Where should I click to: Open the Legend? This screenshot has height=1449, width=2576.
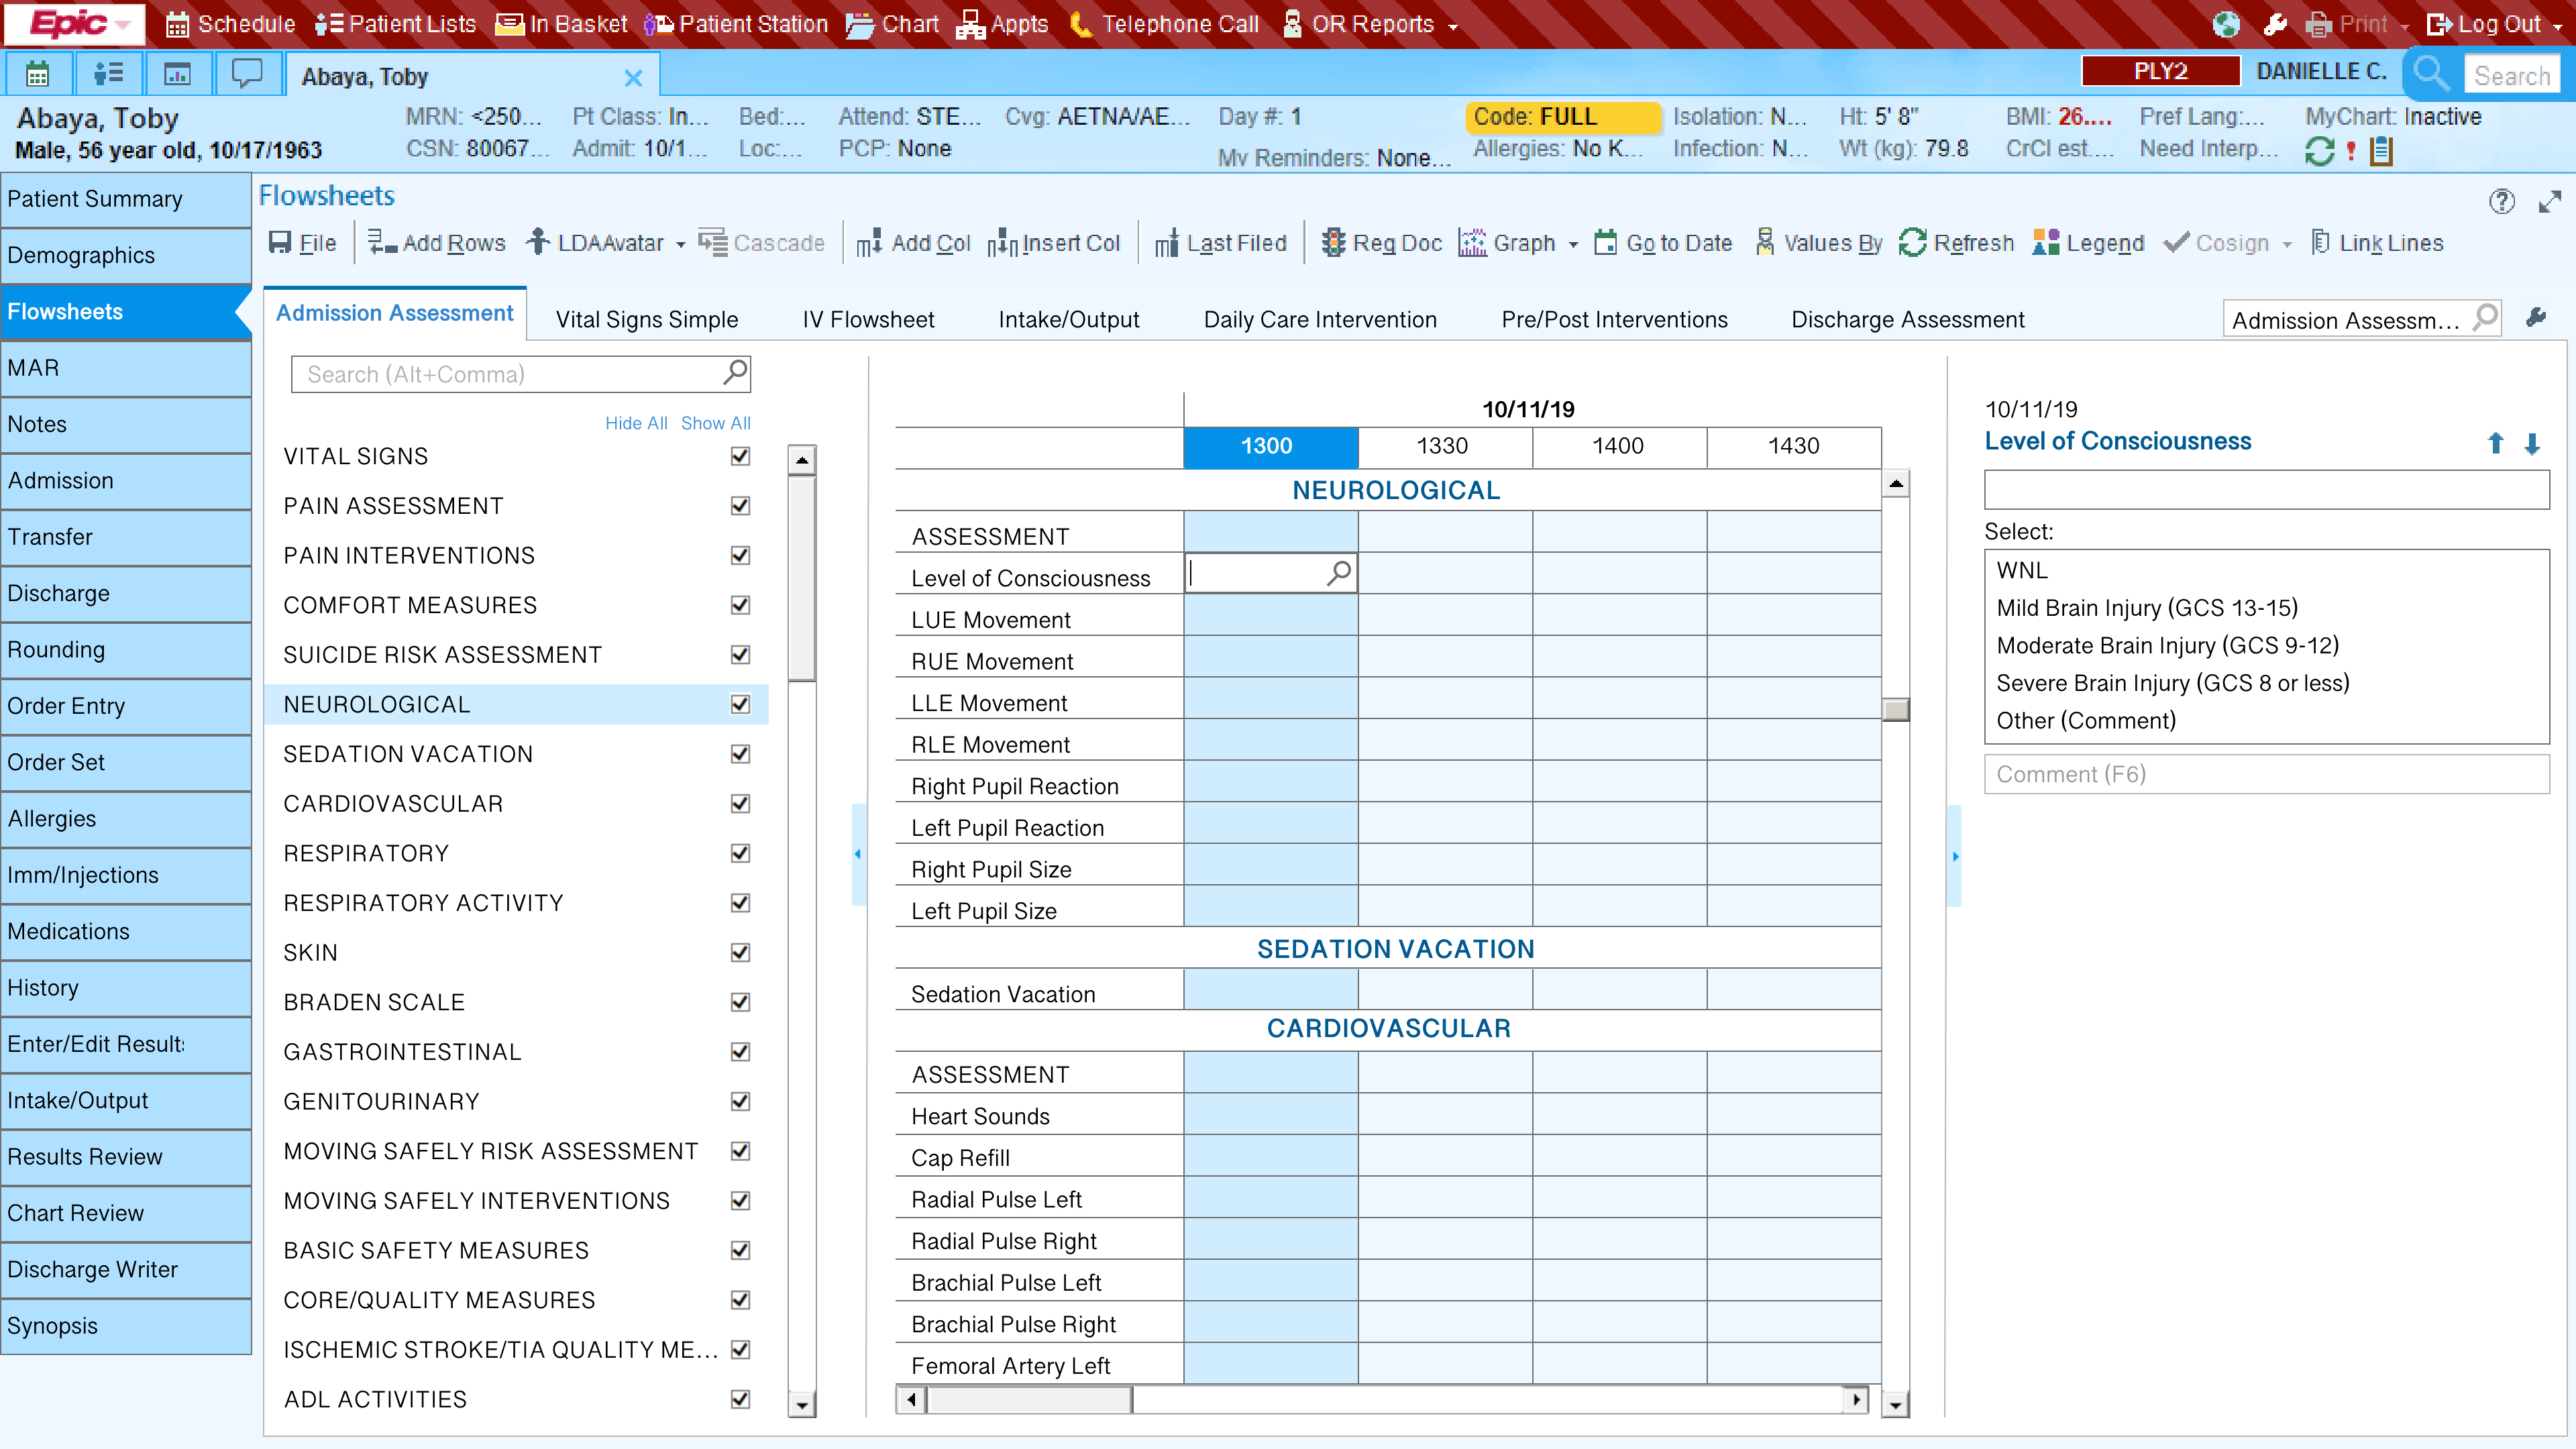[x=2089, y=243]
